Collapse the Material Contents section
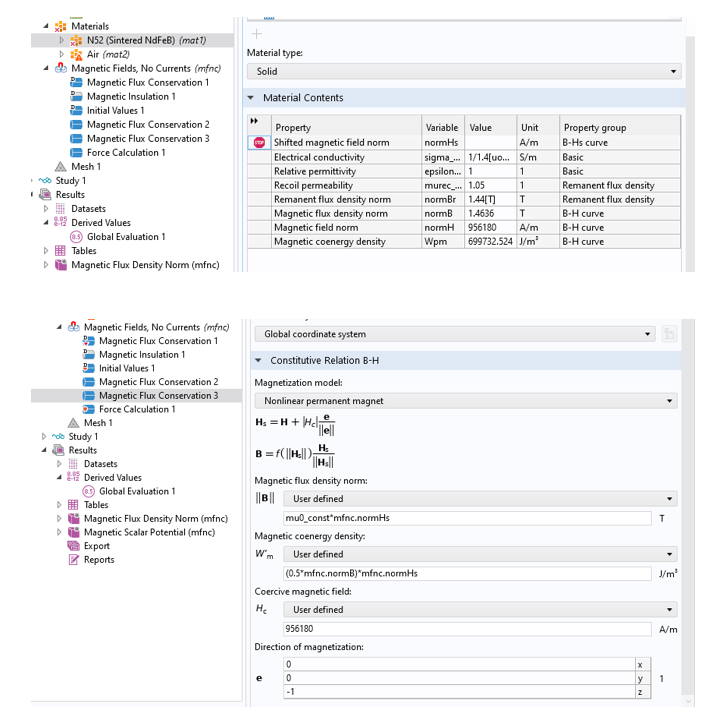The height and width of the screenshot is (721, 715). (x=251, y=98)
